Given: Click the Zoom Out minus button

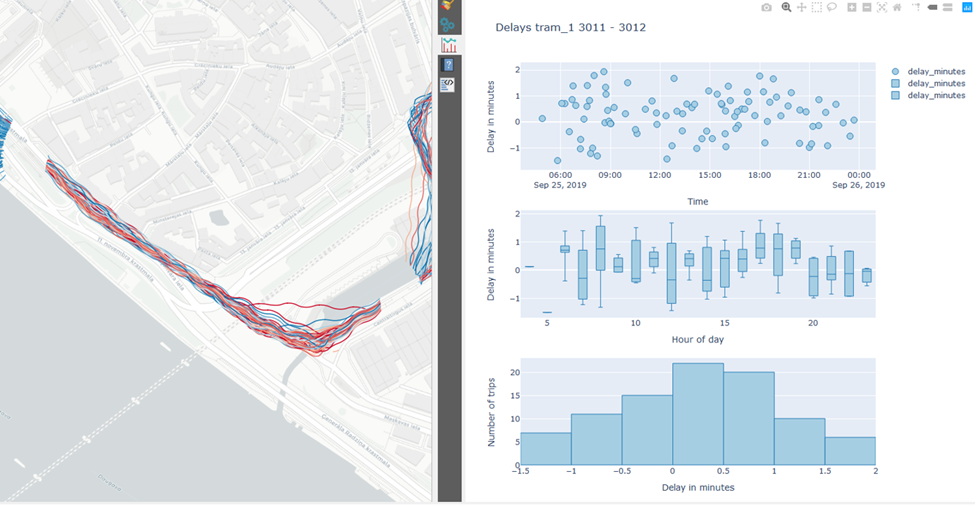Looking at the screenshot, I should [866, 7].
